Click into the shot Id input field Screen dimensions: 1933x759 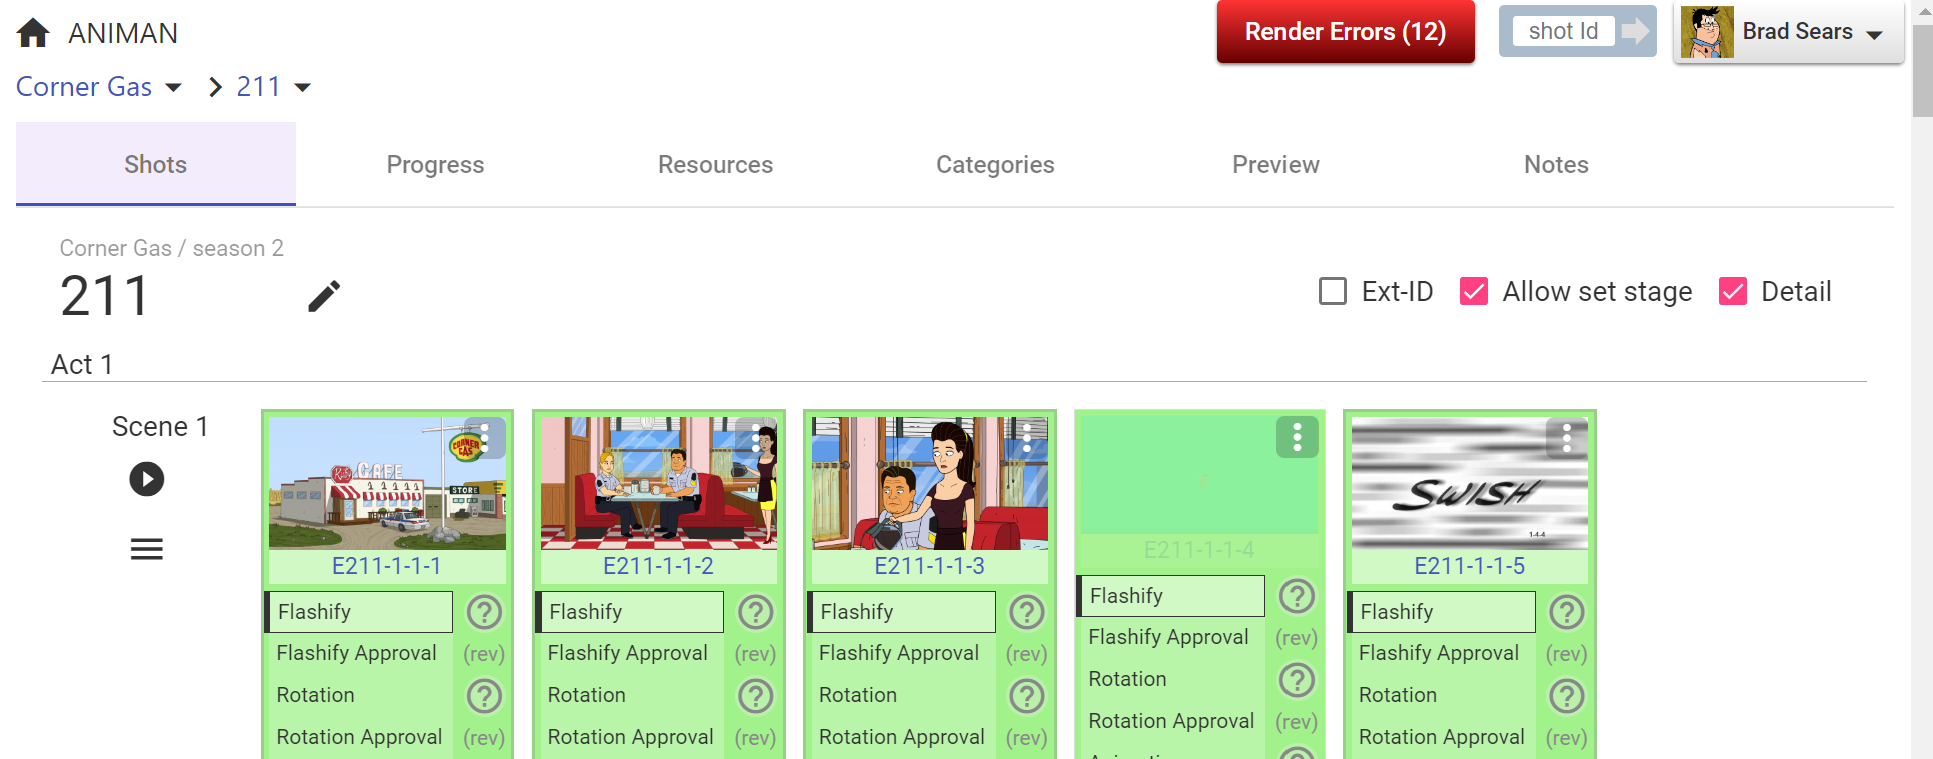pos(1563,31)
